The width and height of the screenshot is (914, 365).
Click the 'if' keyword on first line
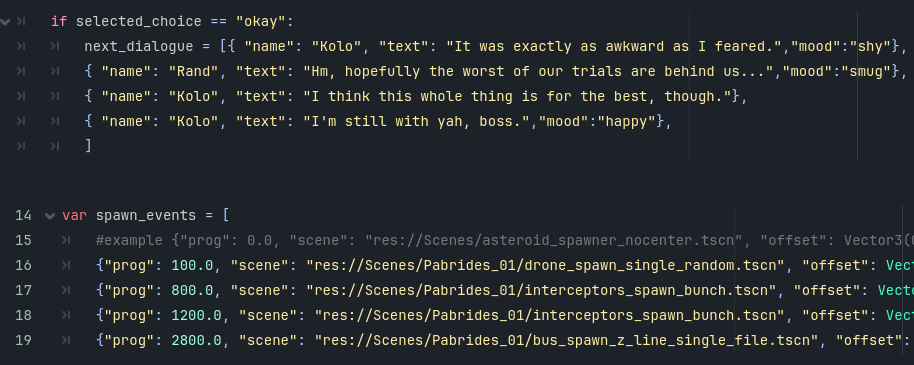pos(59,22)
